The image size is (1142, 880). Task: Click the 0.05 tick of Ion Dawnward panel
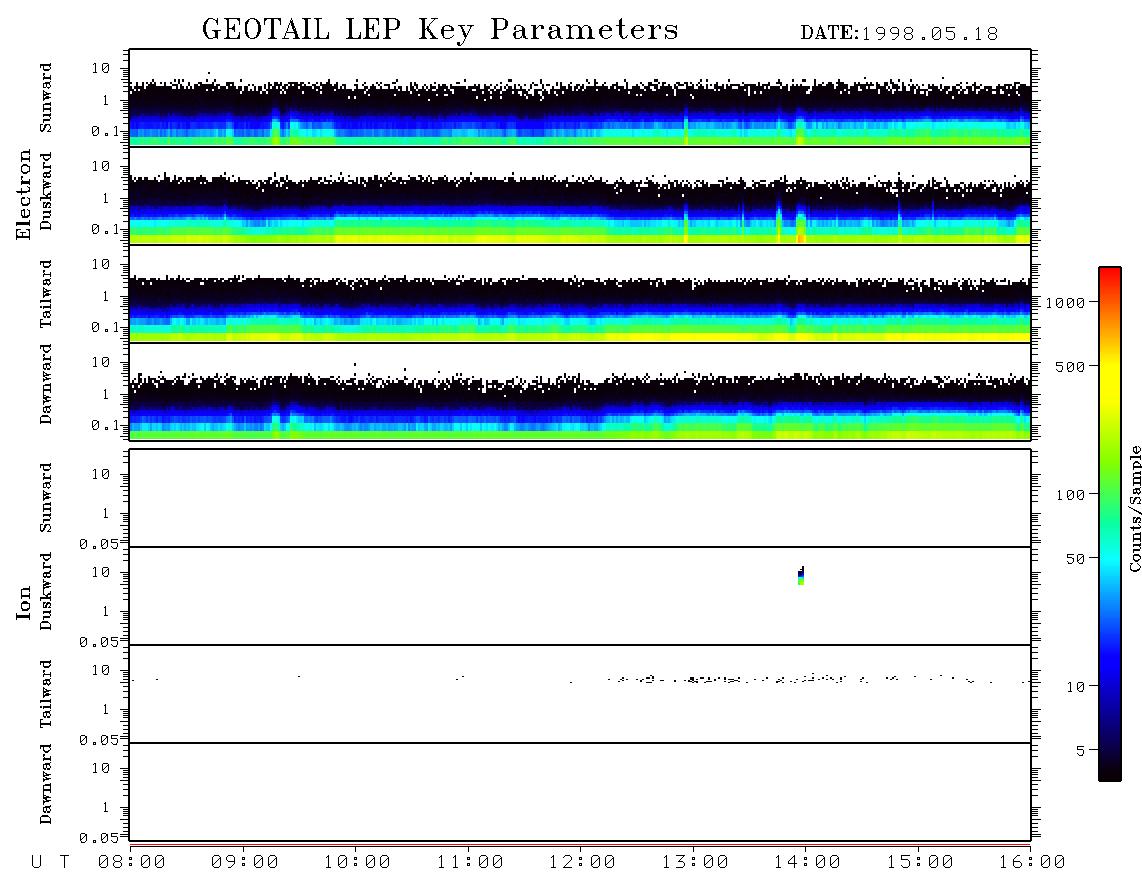click(x=98, y=838)
